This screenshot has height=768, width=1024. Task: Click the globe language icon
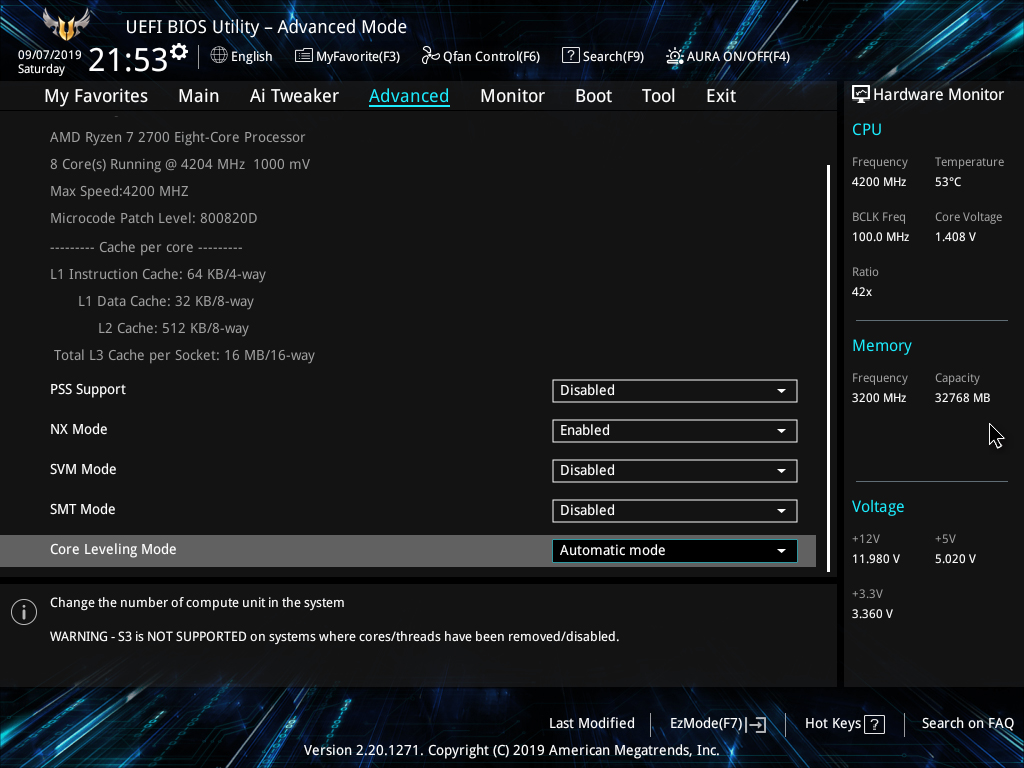[219, 56]
